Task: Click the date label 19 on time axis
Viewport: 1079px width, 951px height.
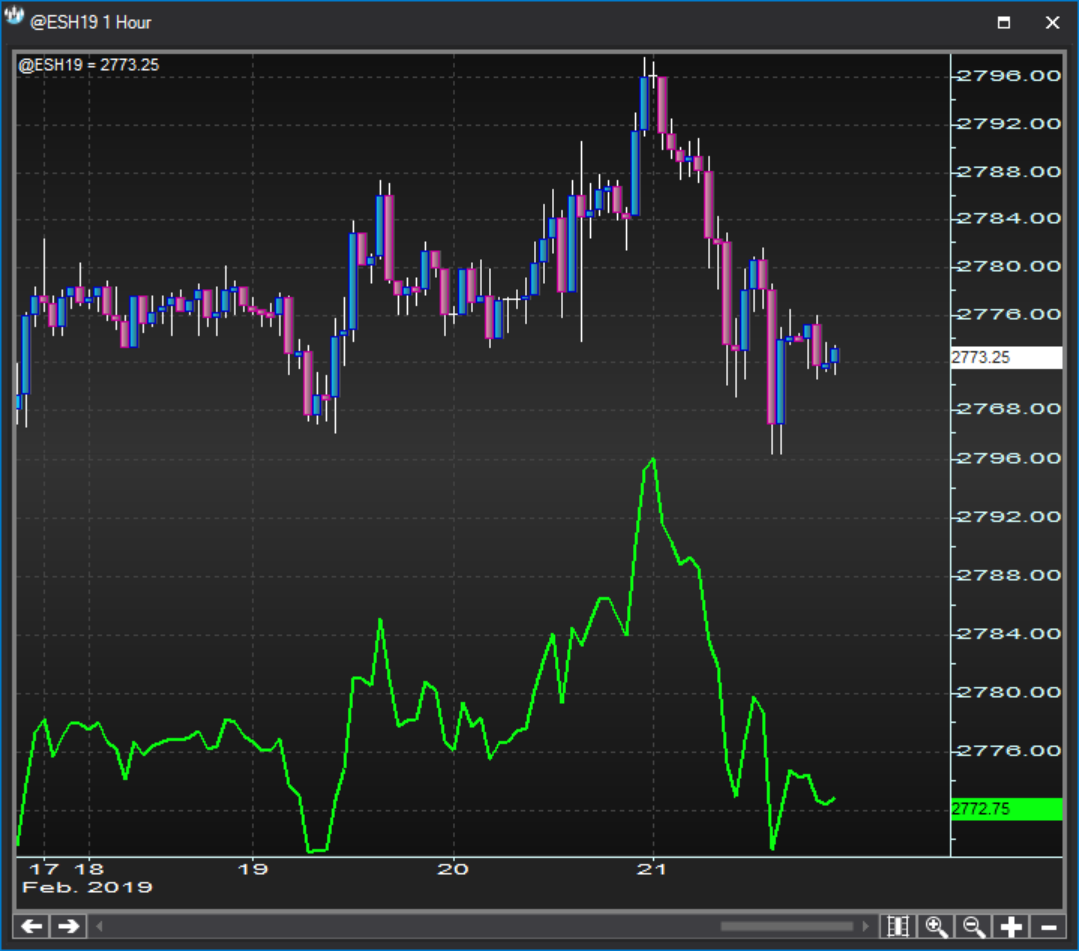Action: (253, 869)
